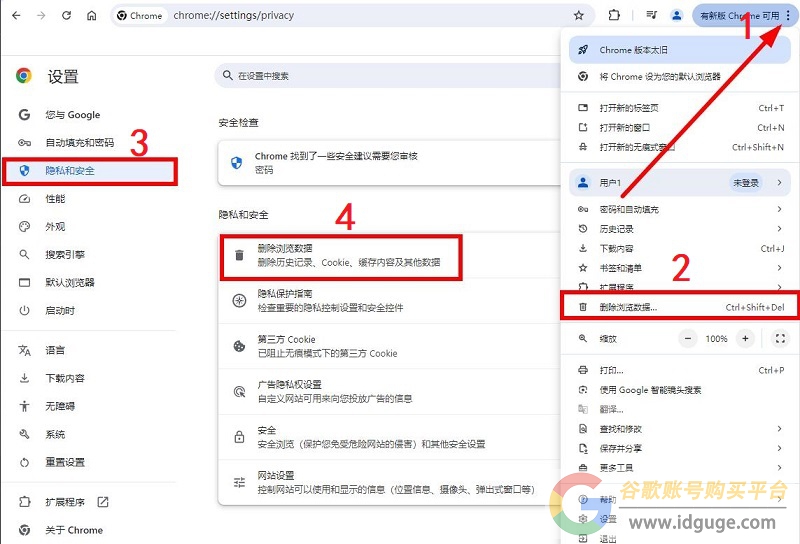This screenshot has width=800, height=544.
Task: Click the 100% zoom level value
Action: pyautogui.click(x=716, y=338)
